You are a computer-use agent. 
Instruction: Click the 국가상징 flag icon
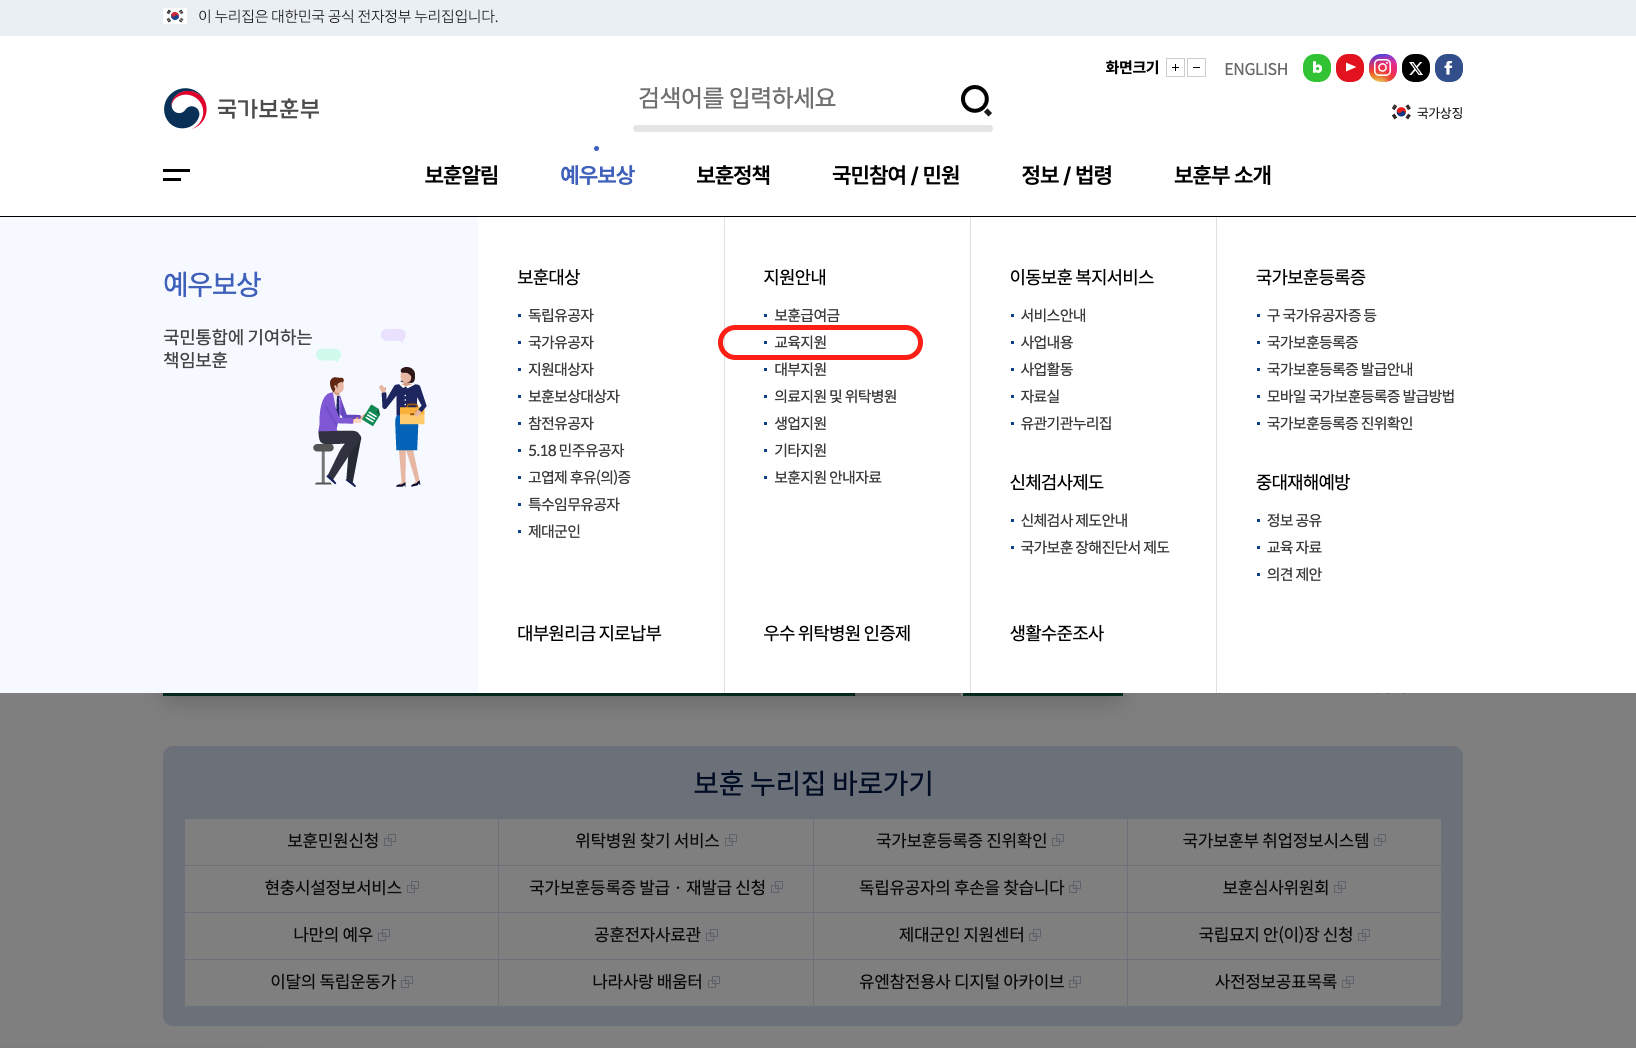pos(1426,112)
